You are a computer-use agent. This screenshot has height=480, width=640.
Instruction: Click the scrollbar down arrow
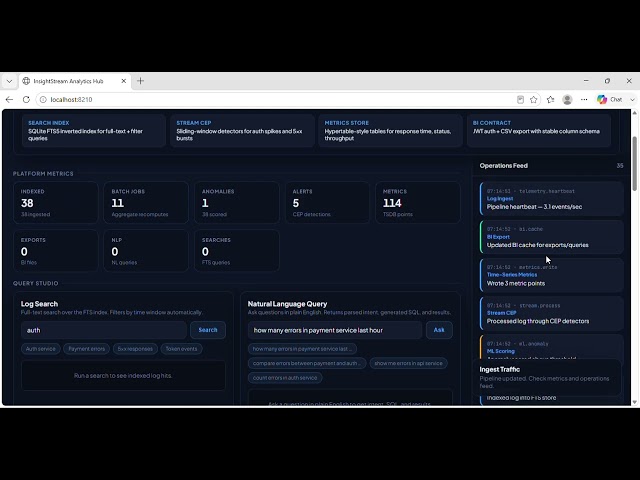click(635, 402)
